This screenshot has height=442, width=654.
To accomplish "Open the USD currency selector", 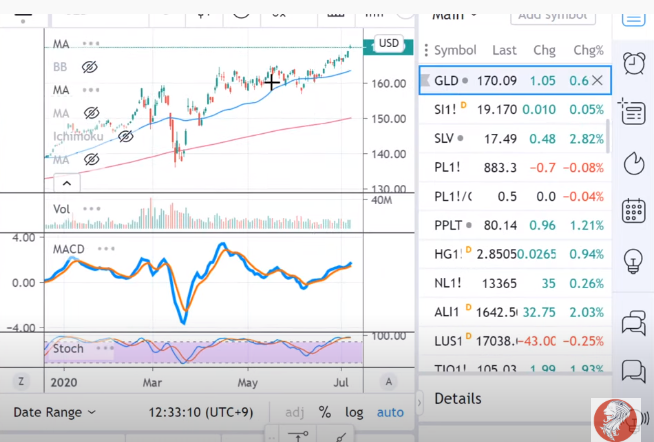I will (388, 43).
